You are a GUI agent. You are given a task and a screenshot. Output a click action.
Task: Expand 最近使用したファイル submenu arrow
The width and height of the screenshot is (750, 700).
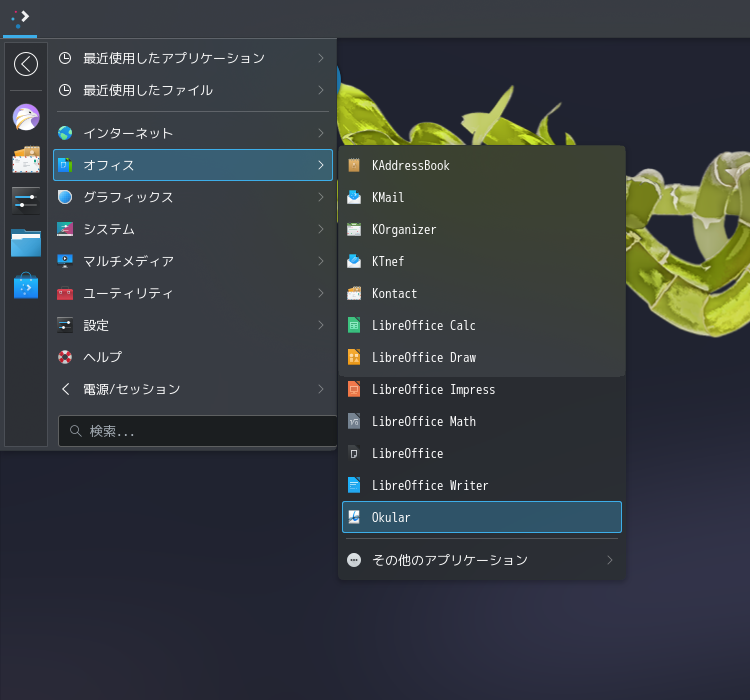321,90
